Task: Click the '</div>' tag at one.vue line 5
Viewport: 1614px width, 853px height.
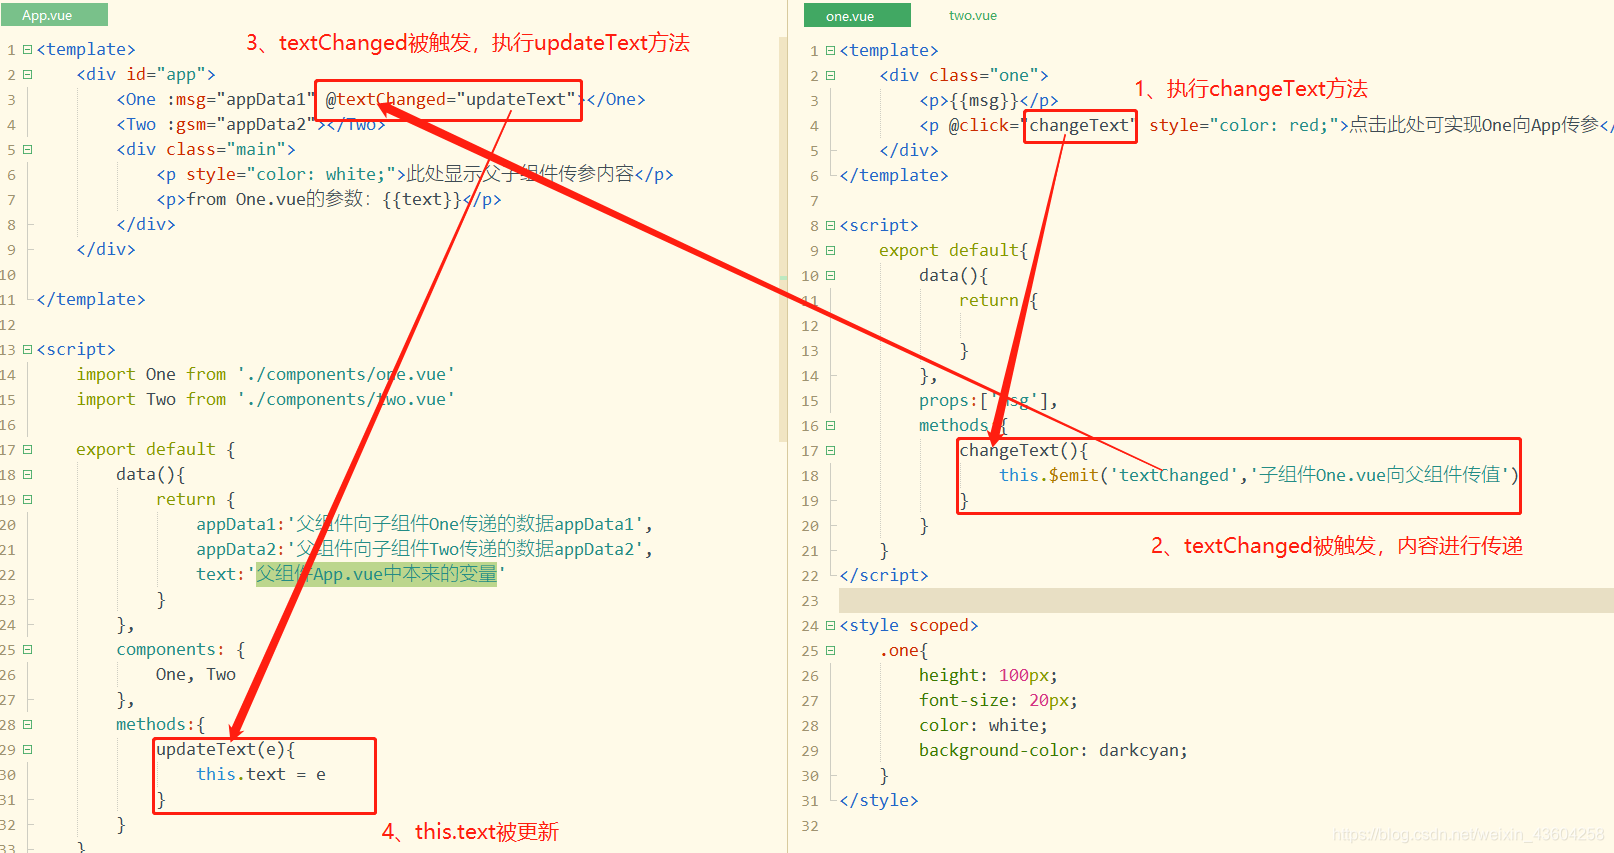Action: (909, 150)
